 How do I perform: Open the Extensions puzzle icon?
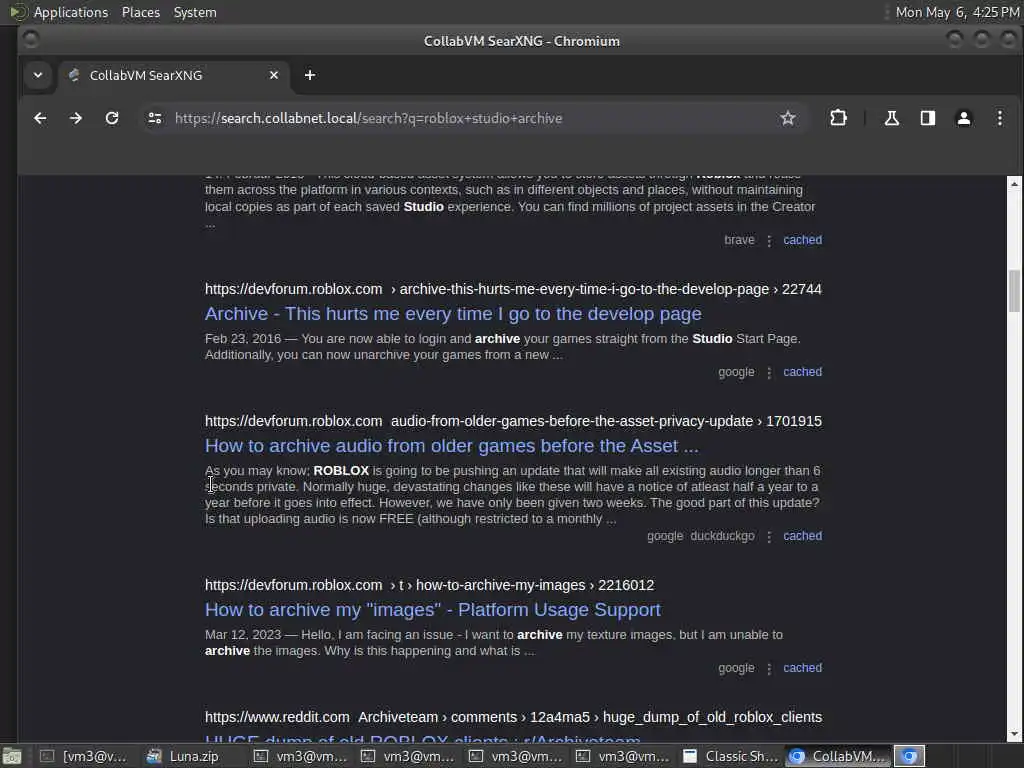point(838,118)
